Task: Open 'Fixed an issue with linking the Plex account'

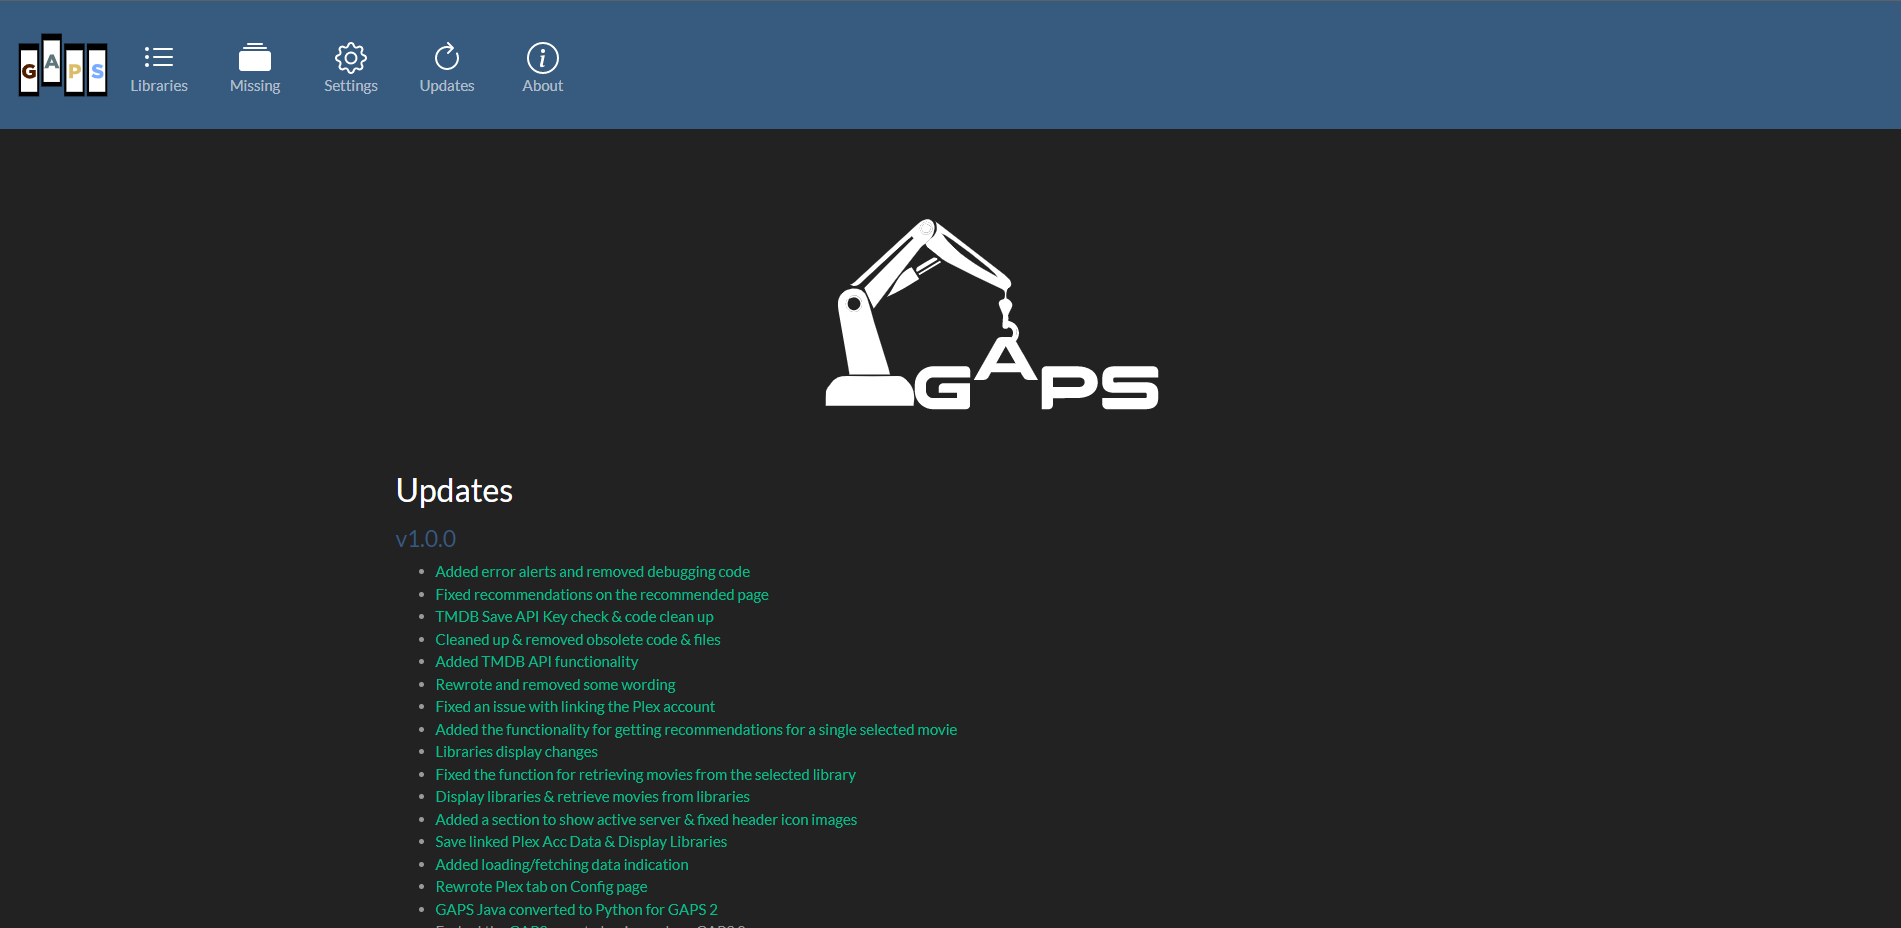Action: (x=575, y=706)
